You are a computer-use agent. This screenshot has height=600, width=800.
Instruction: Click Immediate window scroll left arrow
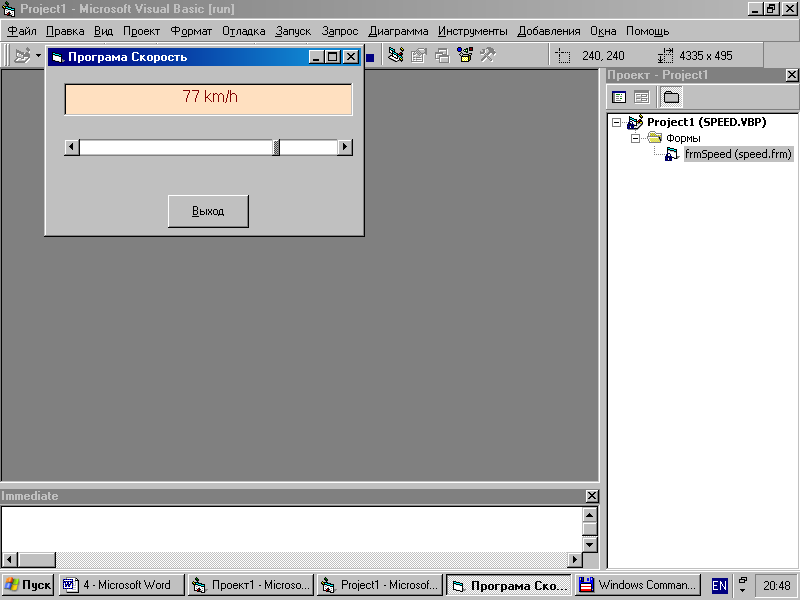click(11, 560)
